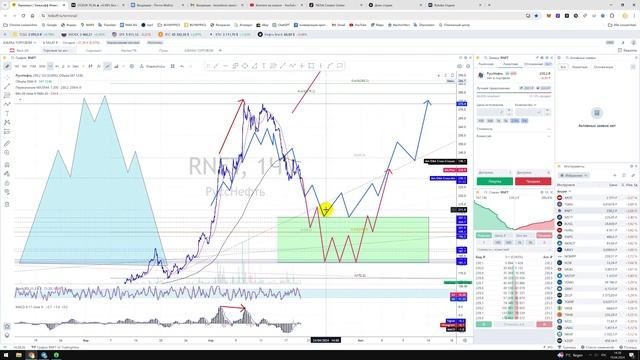Open the Windows Start menu
This screenshot has width=640, height=360.
pyautogui.click(x=5, y=355)
